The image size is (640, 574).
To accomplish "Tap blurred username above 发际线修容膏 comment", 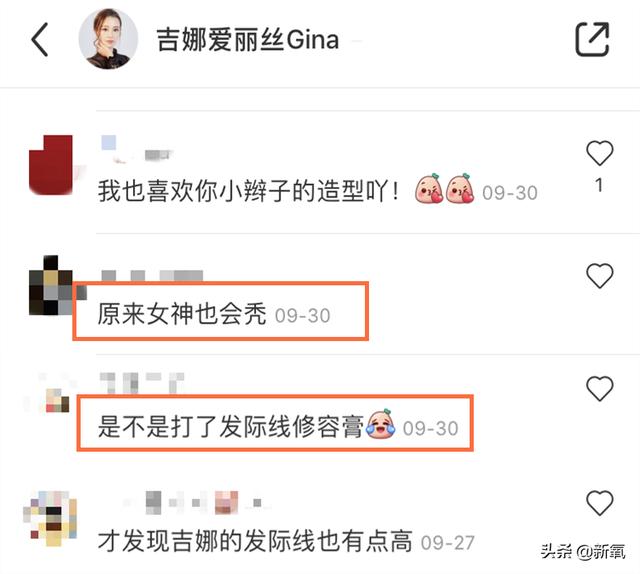I will (142, 383).
